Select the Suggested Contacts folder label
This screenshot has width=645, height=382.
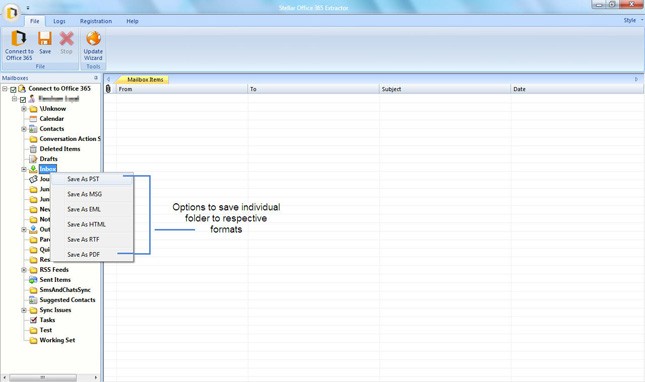point(67,300)
